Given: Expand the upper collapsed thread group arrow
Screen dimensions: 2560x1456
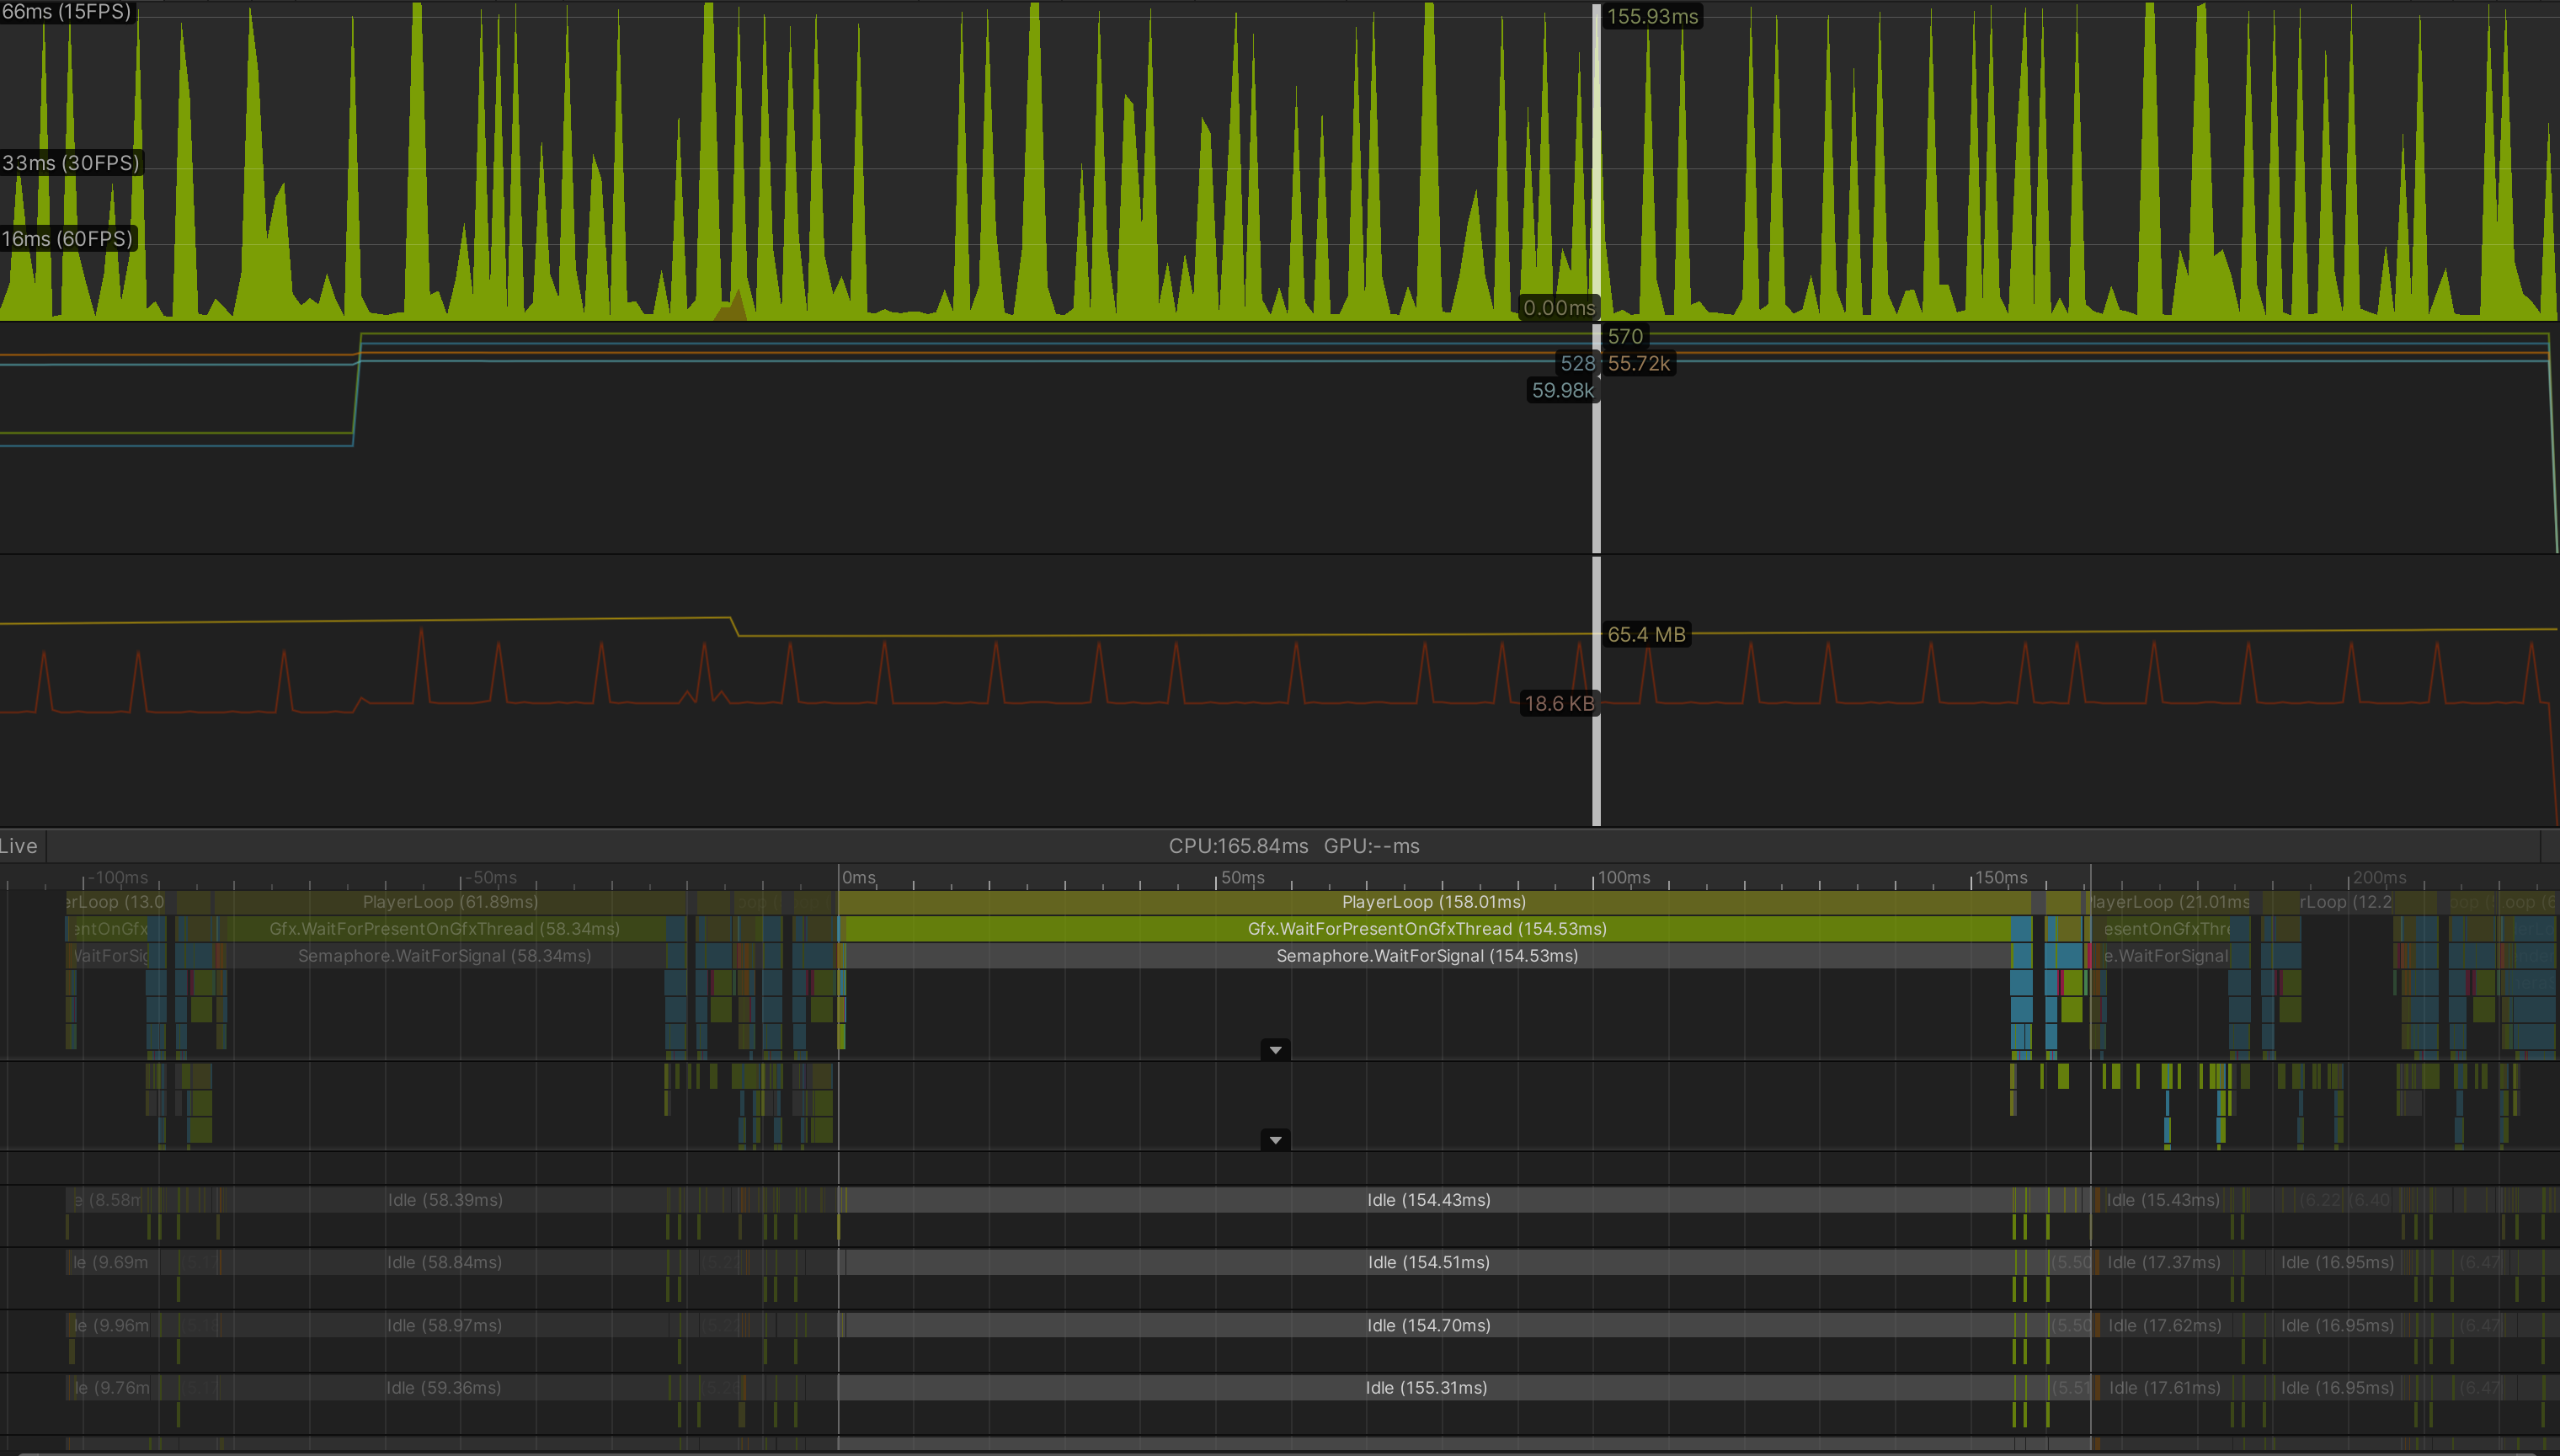Looking at the screenshot, I should click(1276, 1049).
